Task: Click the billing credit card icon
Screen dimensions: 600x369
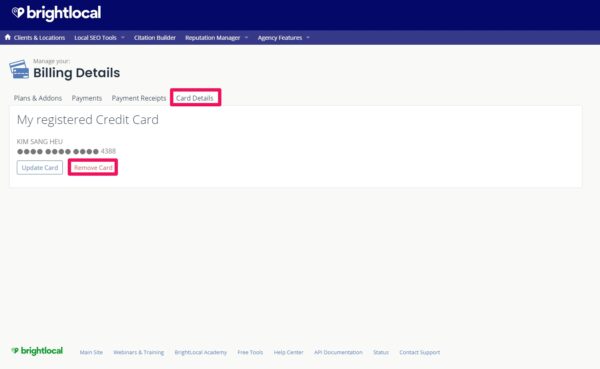Action: 19,69
